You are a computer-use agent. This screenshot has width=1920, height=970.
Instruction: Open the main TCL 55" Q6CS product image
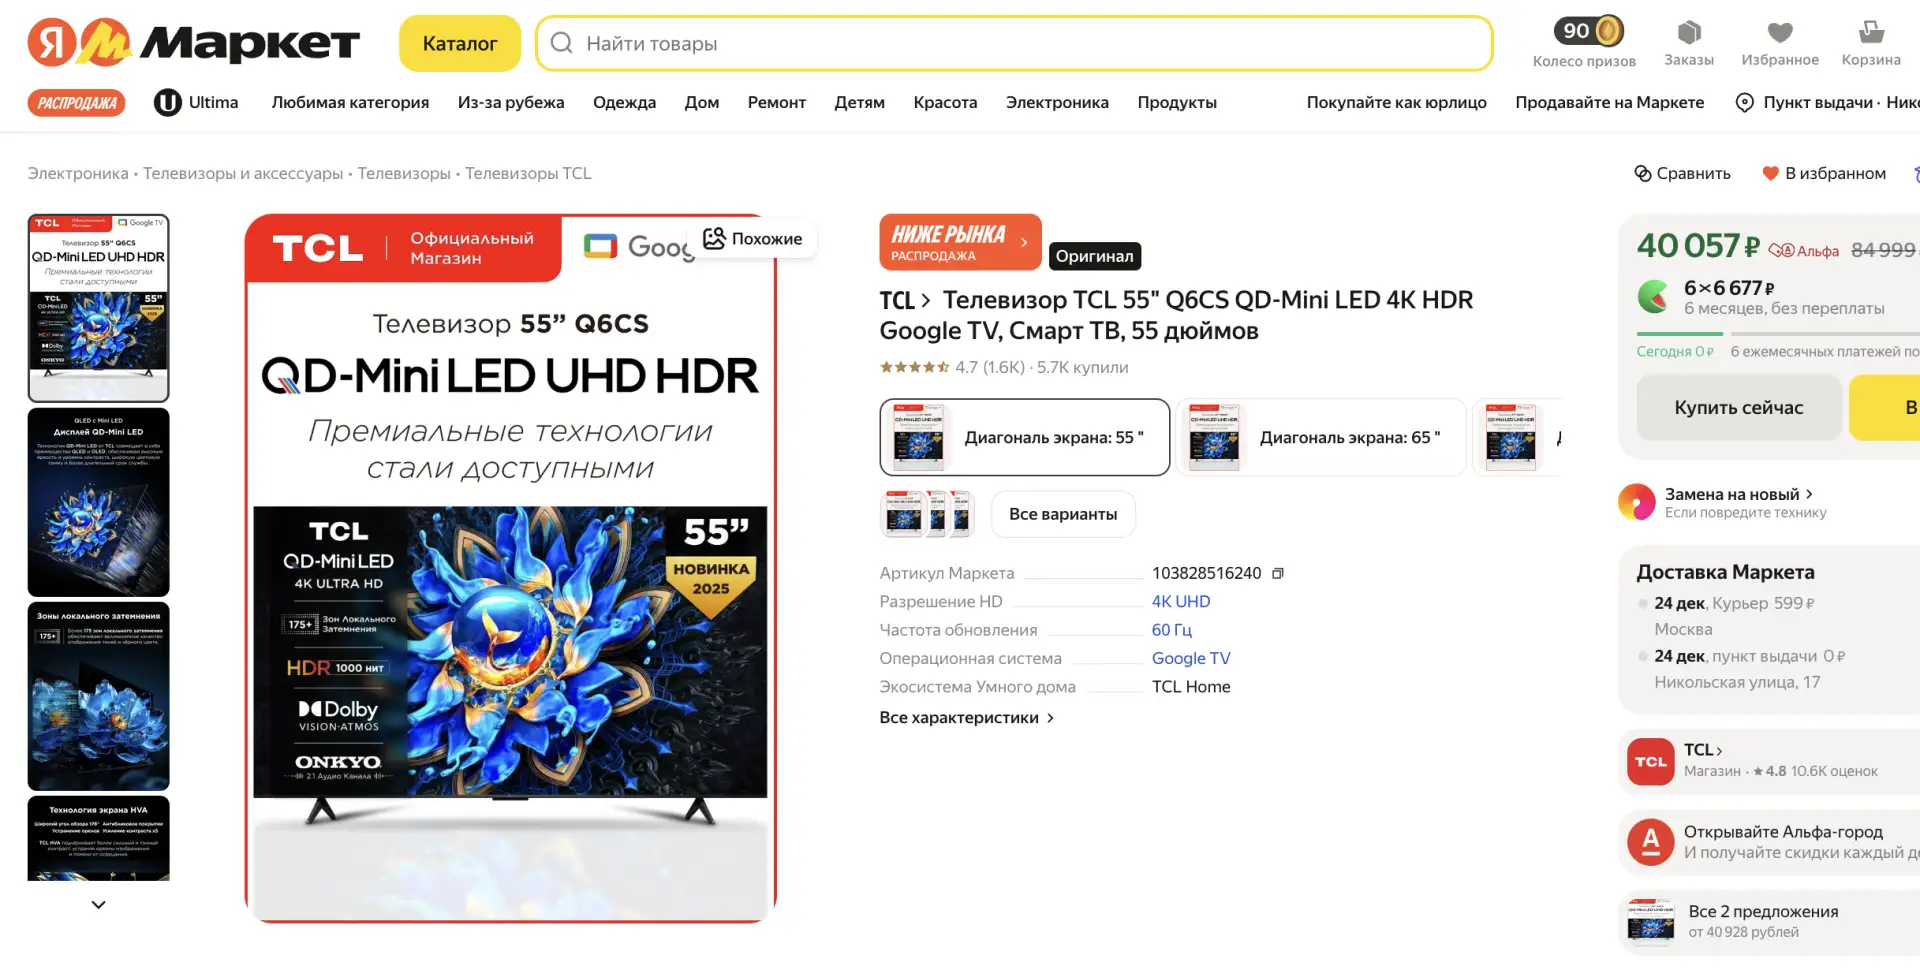[x=510, y=568]
